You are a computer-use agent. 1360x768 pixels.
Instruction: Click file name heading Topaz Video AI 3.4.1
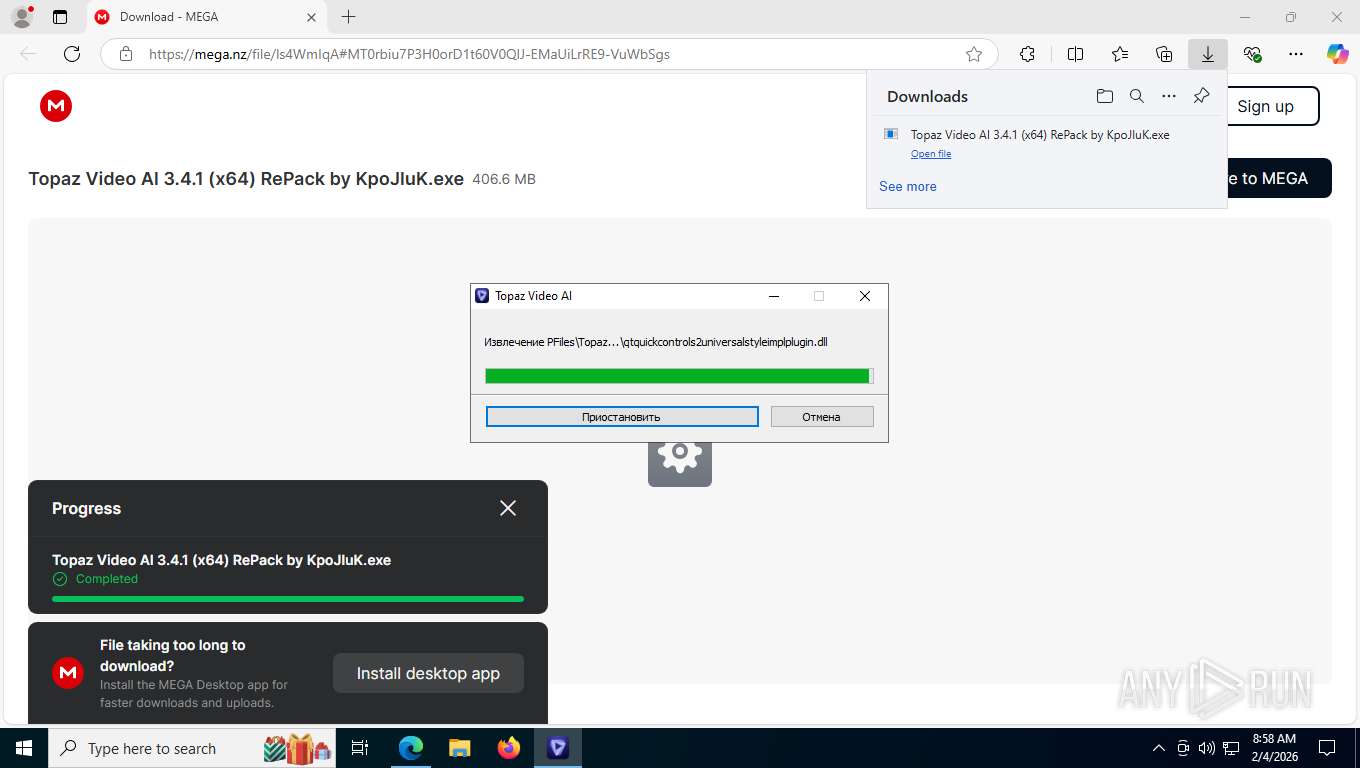click(x=246, y=179)
